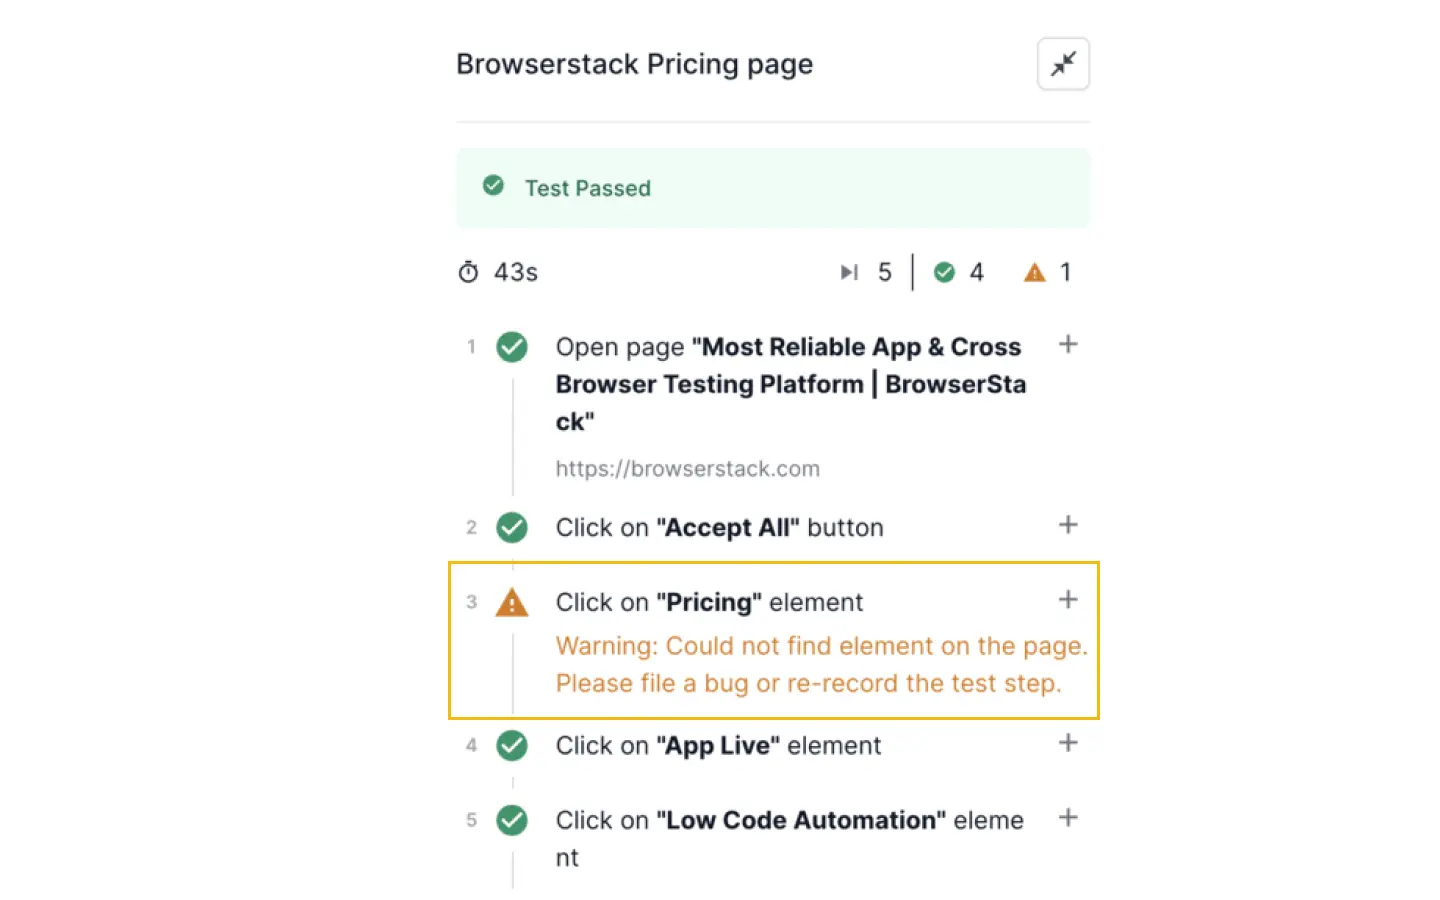Viewport: 1440px width, 900px height.
Task: Click step 1 green status checkmark
Action: (512, 347)
